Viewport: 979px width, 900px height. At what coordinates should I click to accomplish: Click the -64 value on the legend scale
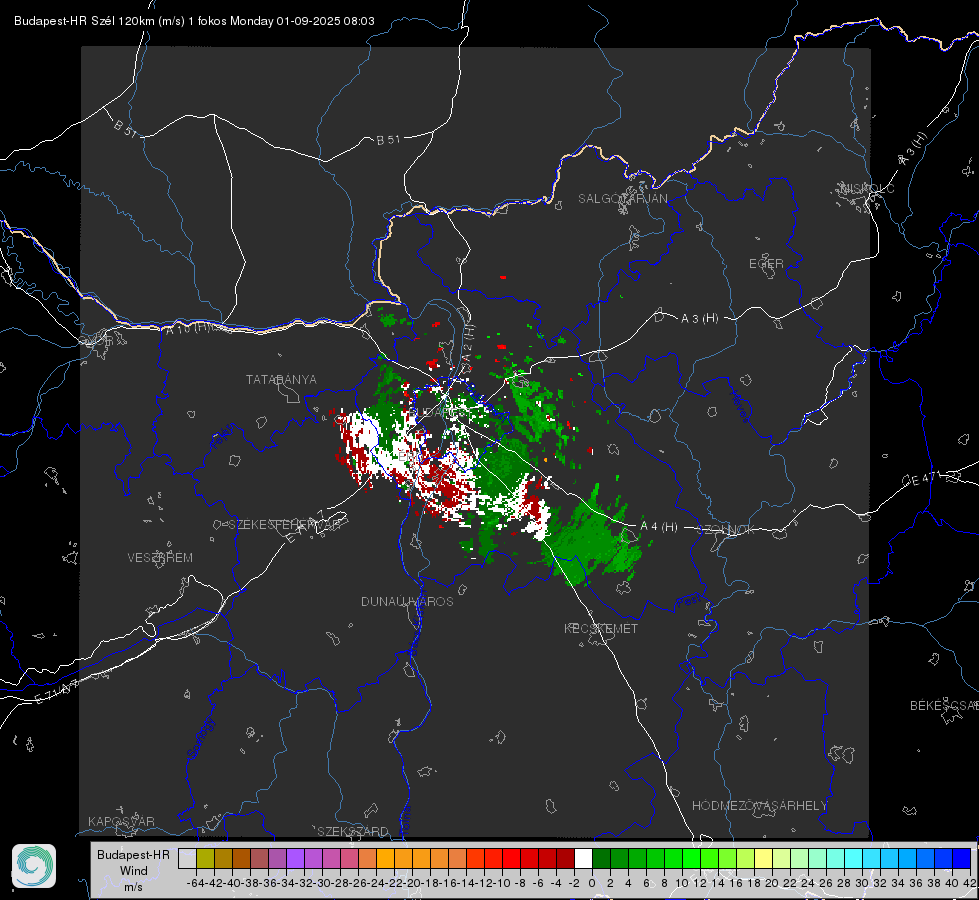coord(195,883)
